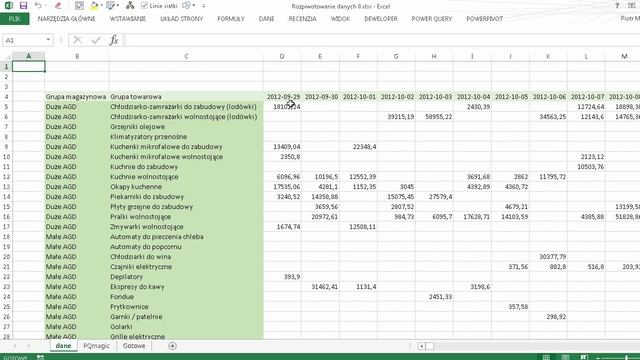The image size is (640, 360).
Task: Cancel formula entry with the X icon
Action: 78,40
